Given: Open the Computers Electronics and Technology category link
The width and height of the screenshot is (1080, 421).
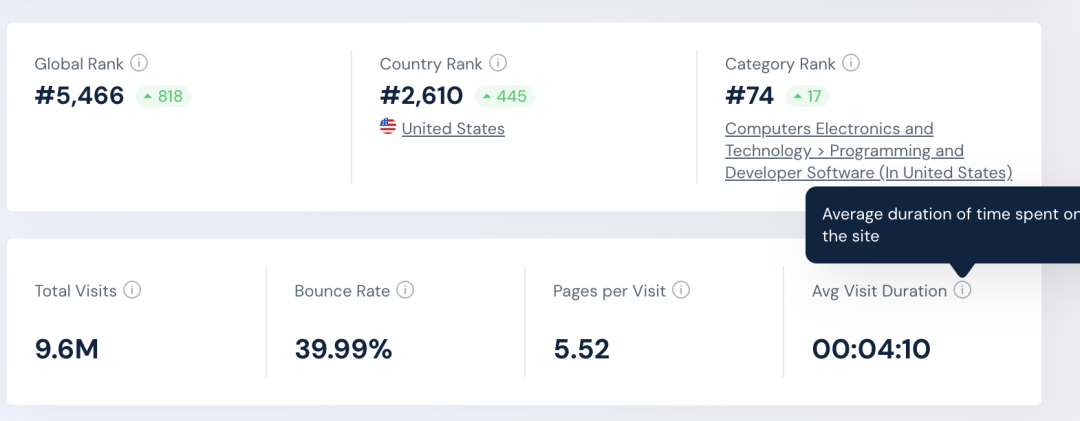Looking at the screenshot, I should 869,150.
